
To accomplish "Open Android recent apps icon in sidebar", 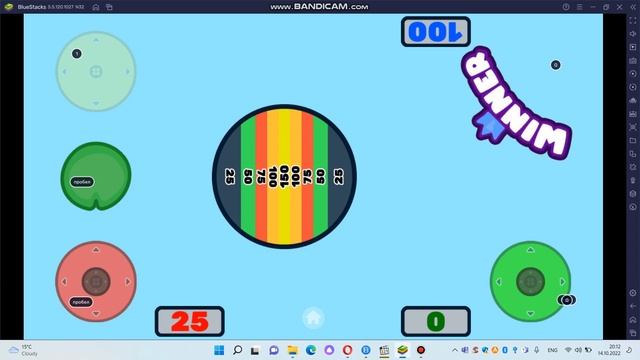I will [x=633, y=333].
